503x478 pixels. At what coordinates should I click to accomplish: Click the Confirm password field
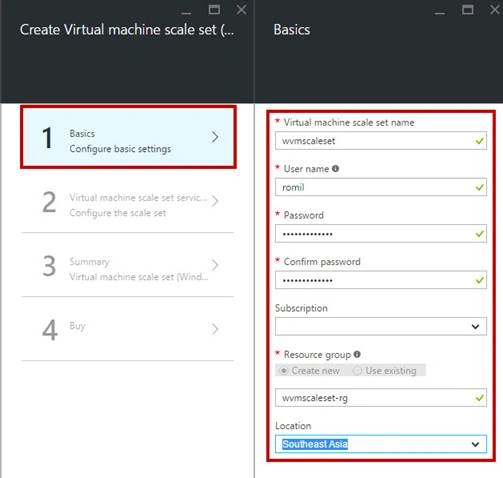point(381,280)
